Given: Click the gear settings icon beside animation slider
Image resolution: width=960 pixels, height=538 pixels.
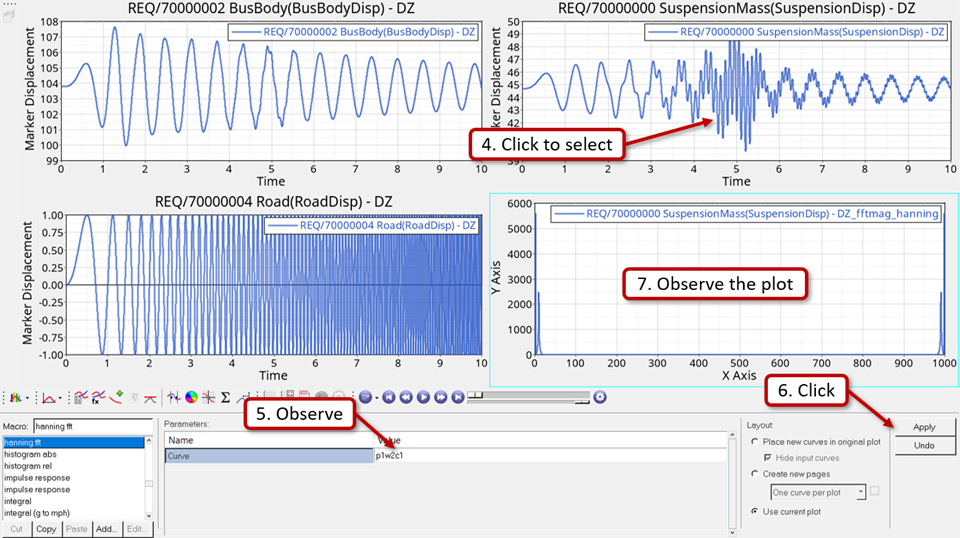Looking at the screenshot, I should click(600, 397).
